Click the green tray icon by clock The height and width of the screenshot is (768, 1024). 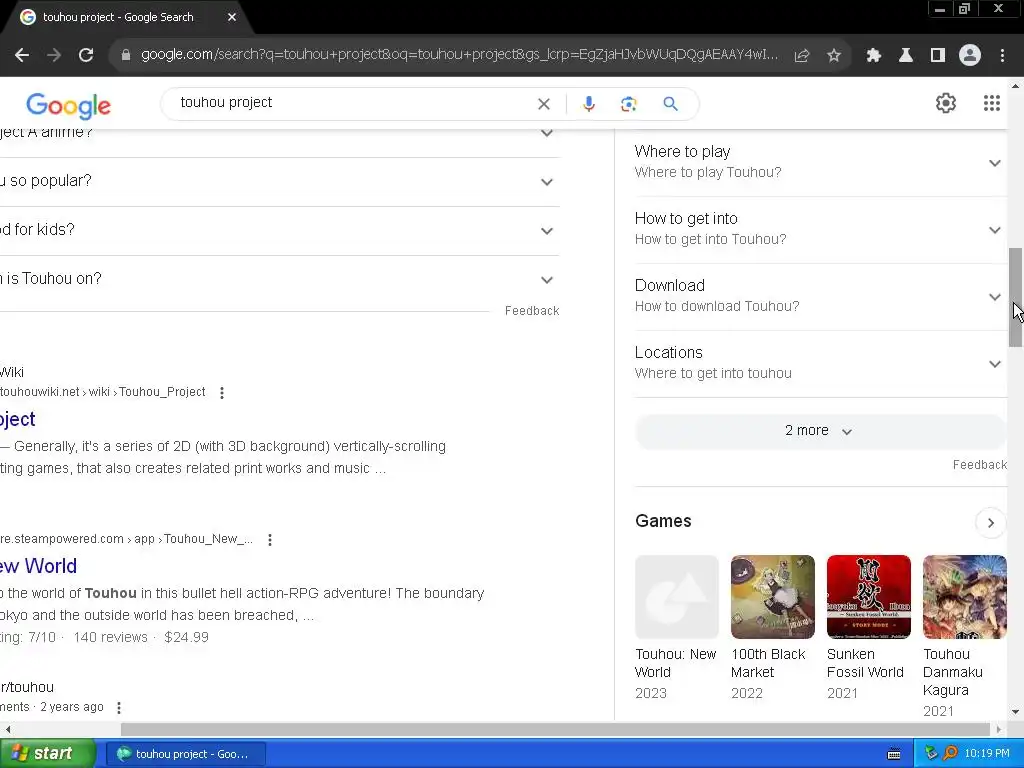point(931,754)
